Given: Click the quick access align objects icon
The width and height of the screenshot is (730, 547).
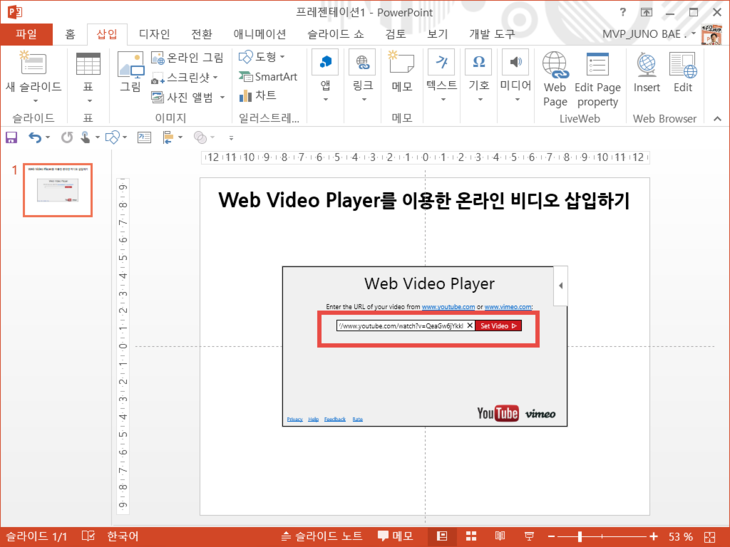Looking at the screenshot, I should pos(168,137).
